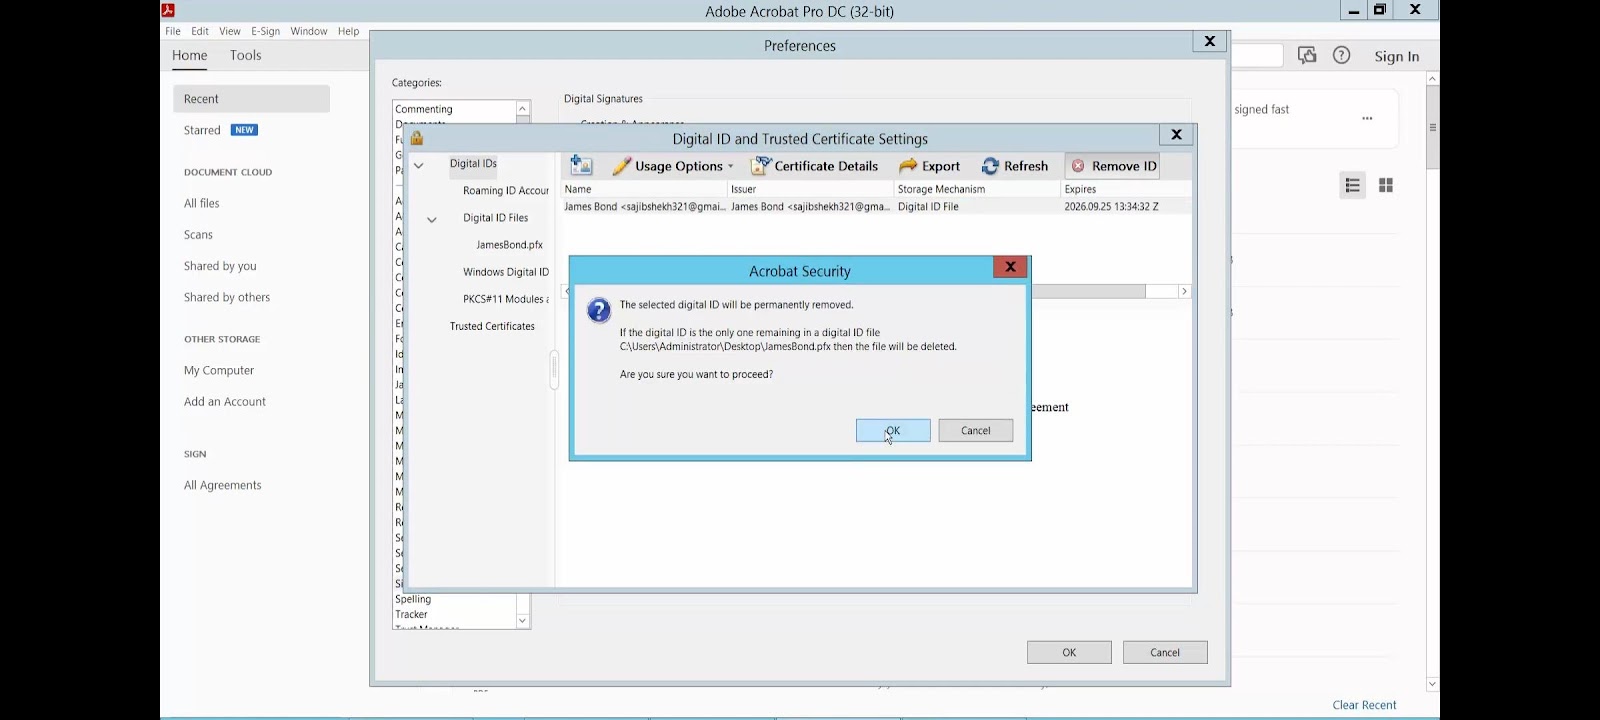This screenshot has width=1600, height=720.
Task: Select Windows Digital IDs tree item
Action: 505,272
